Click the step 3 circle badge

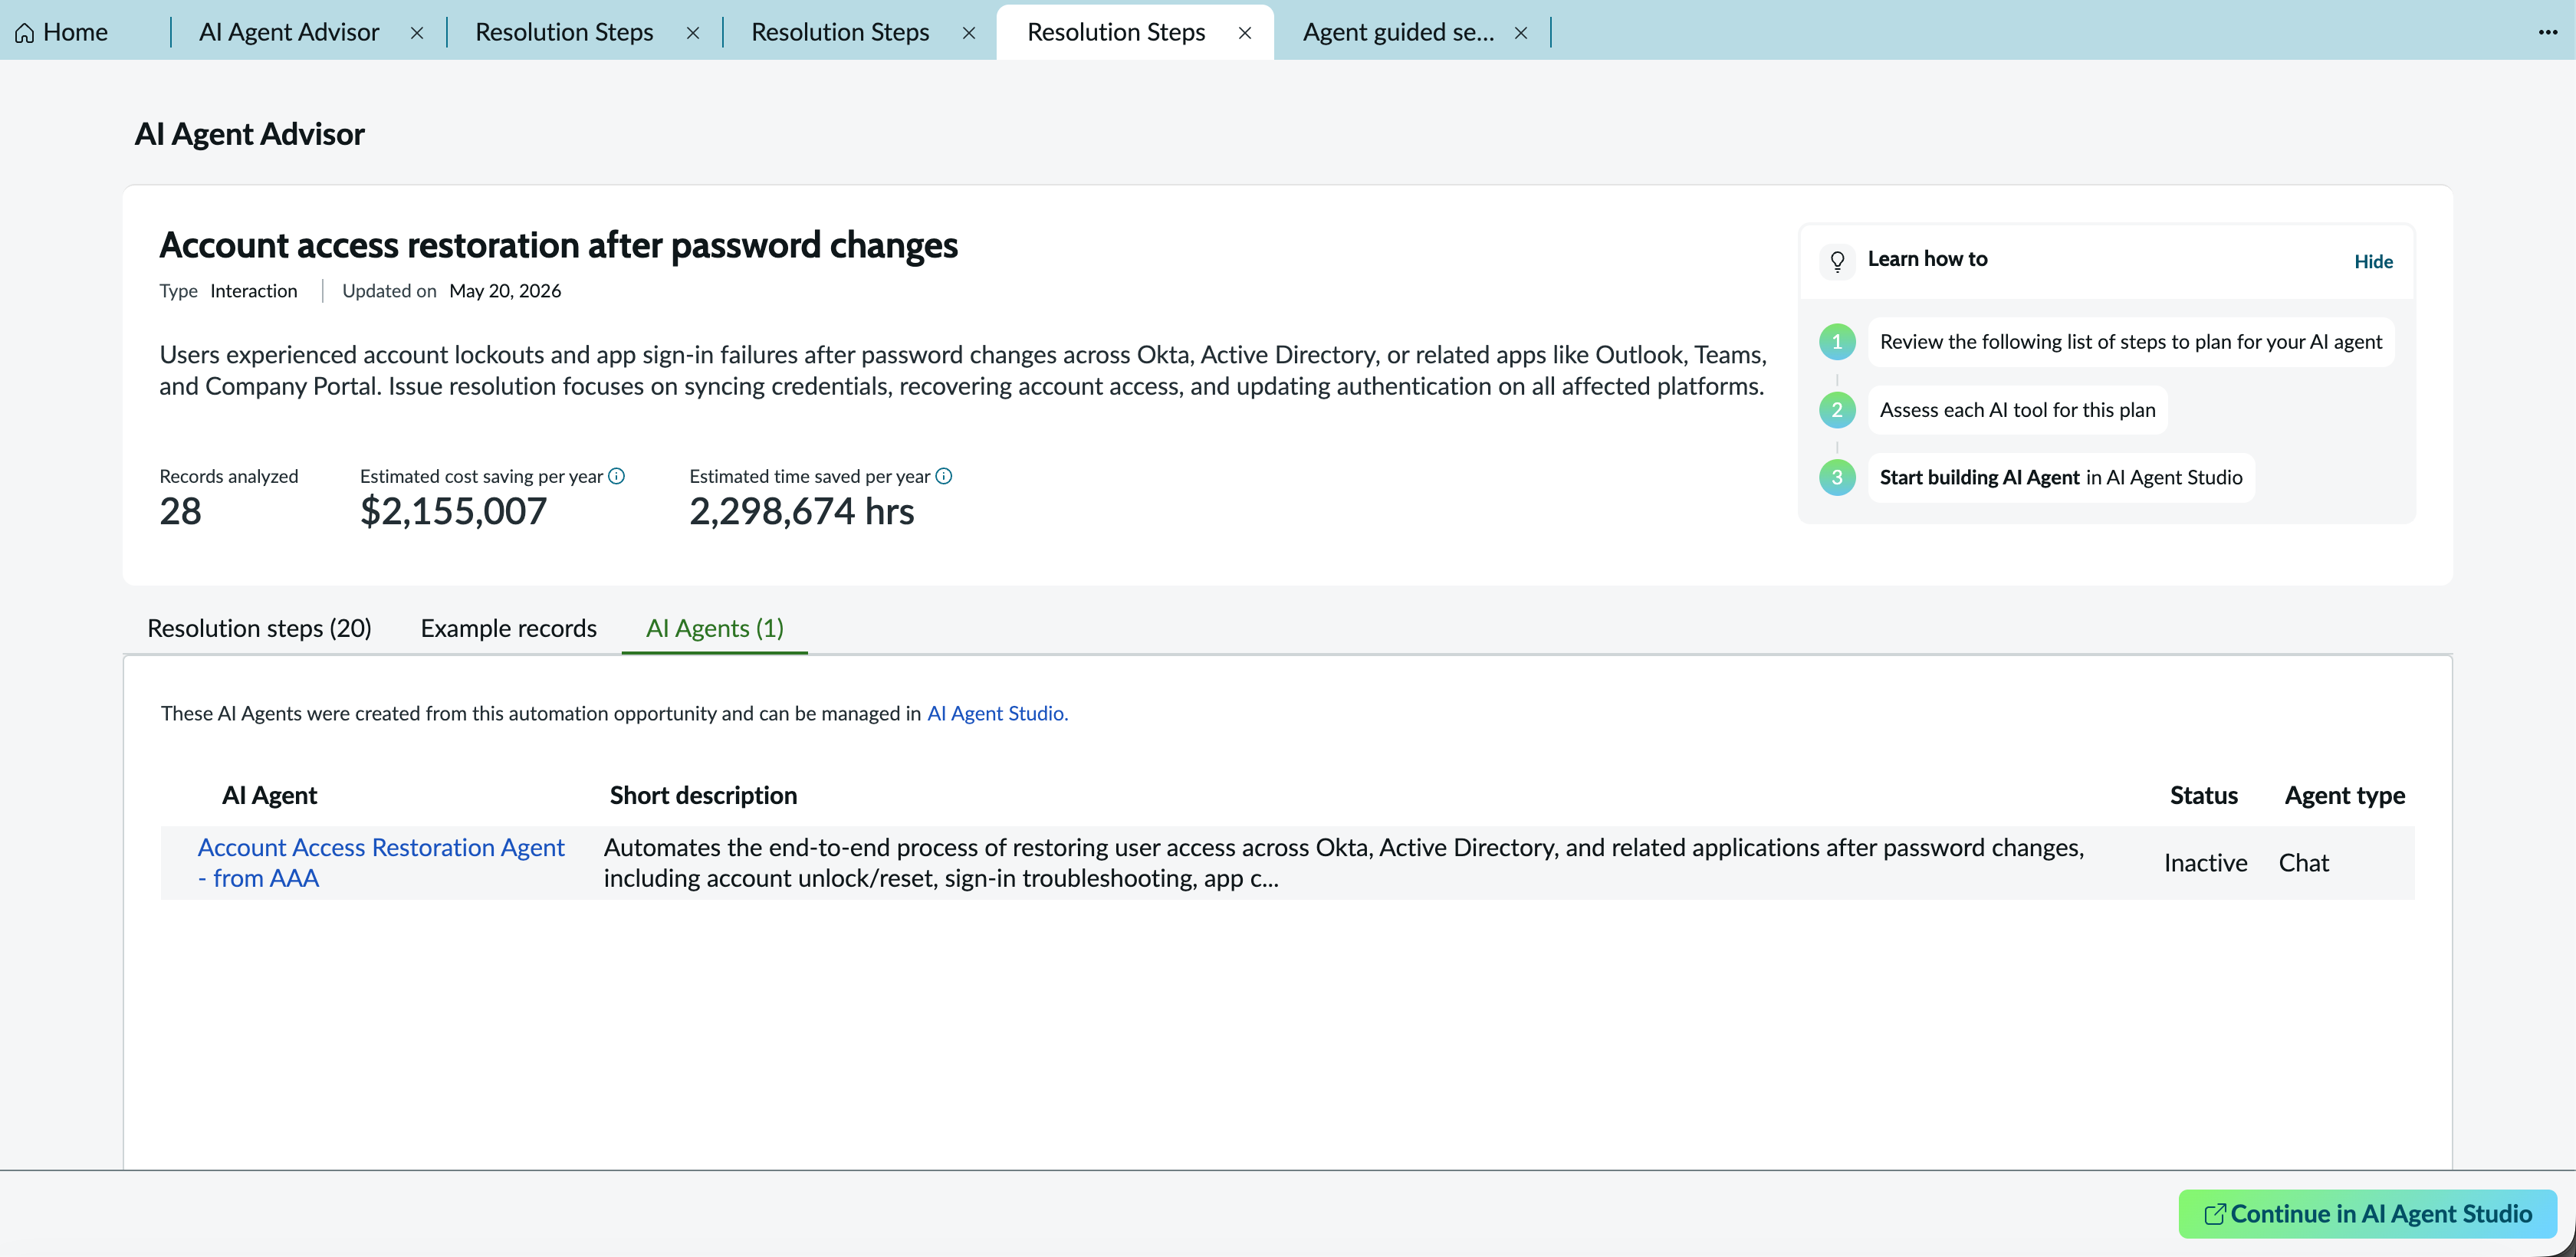tap(1837, 478)
